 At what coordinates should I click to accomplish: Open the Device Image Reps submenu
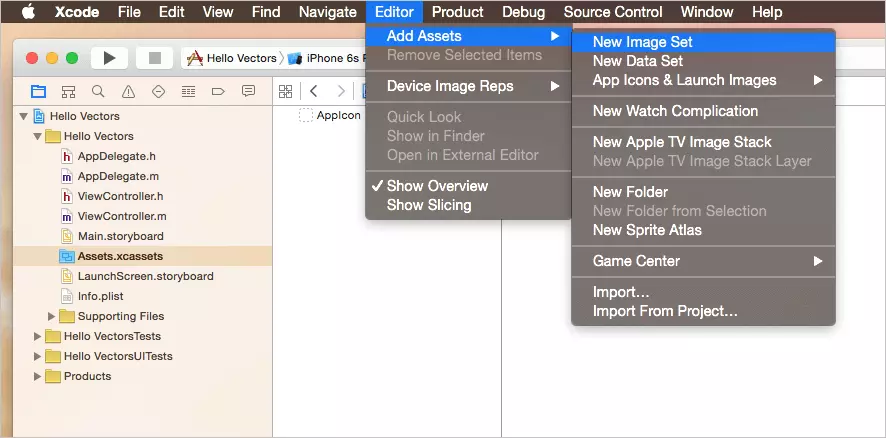pos(468,86)
